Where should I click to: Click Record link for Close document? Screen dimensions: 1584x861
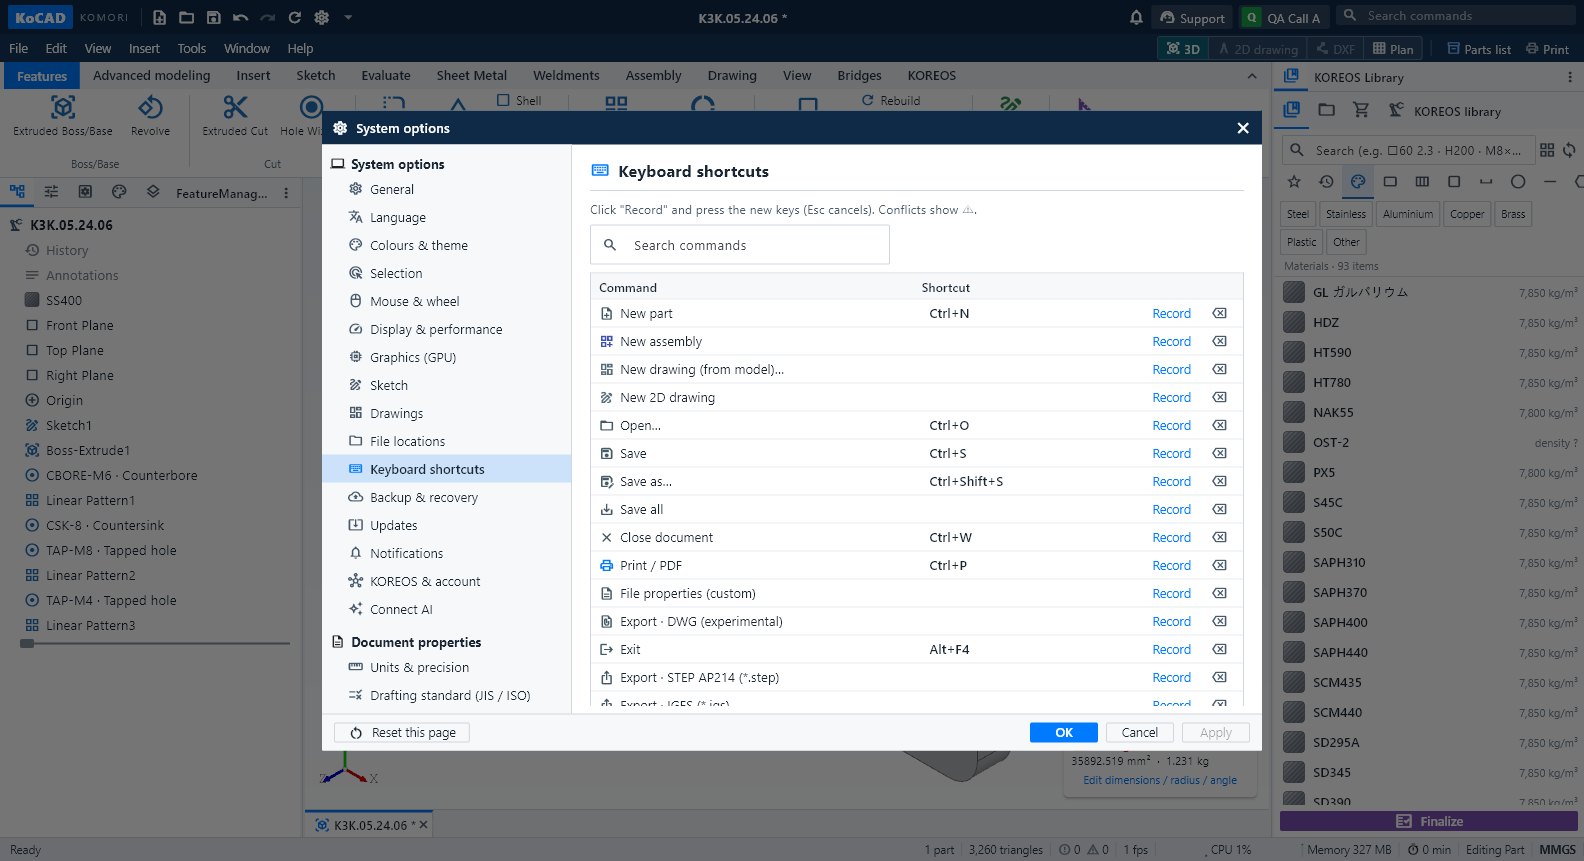click(1171, 537)
